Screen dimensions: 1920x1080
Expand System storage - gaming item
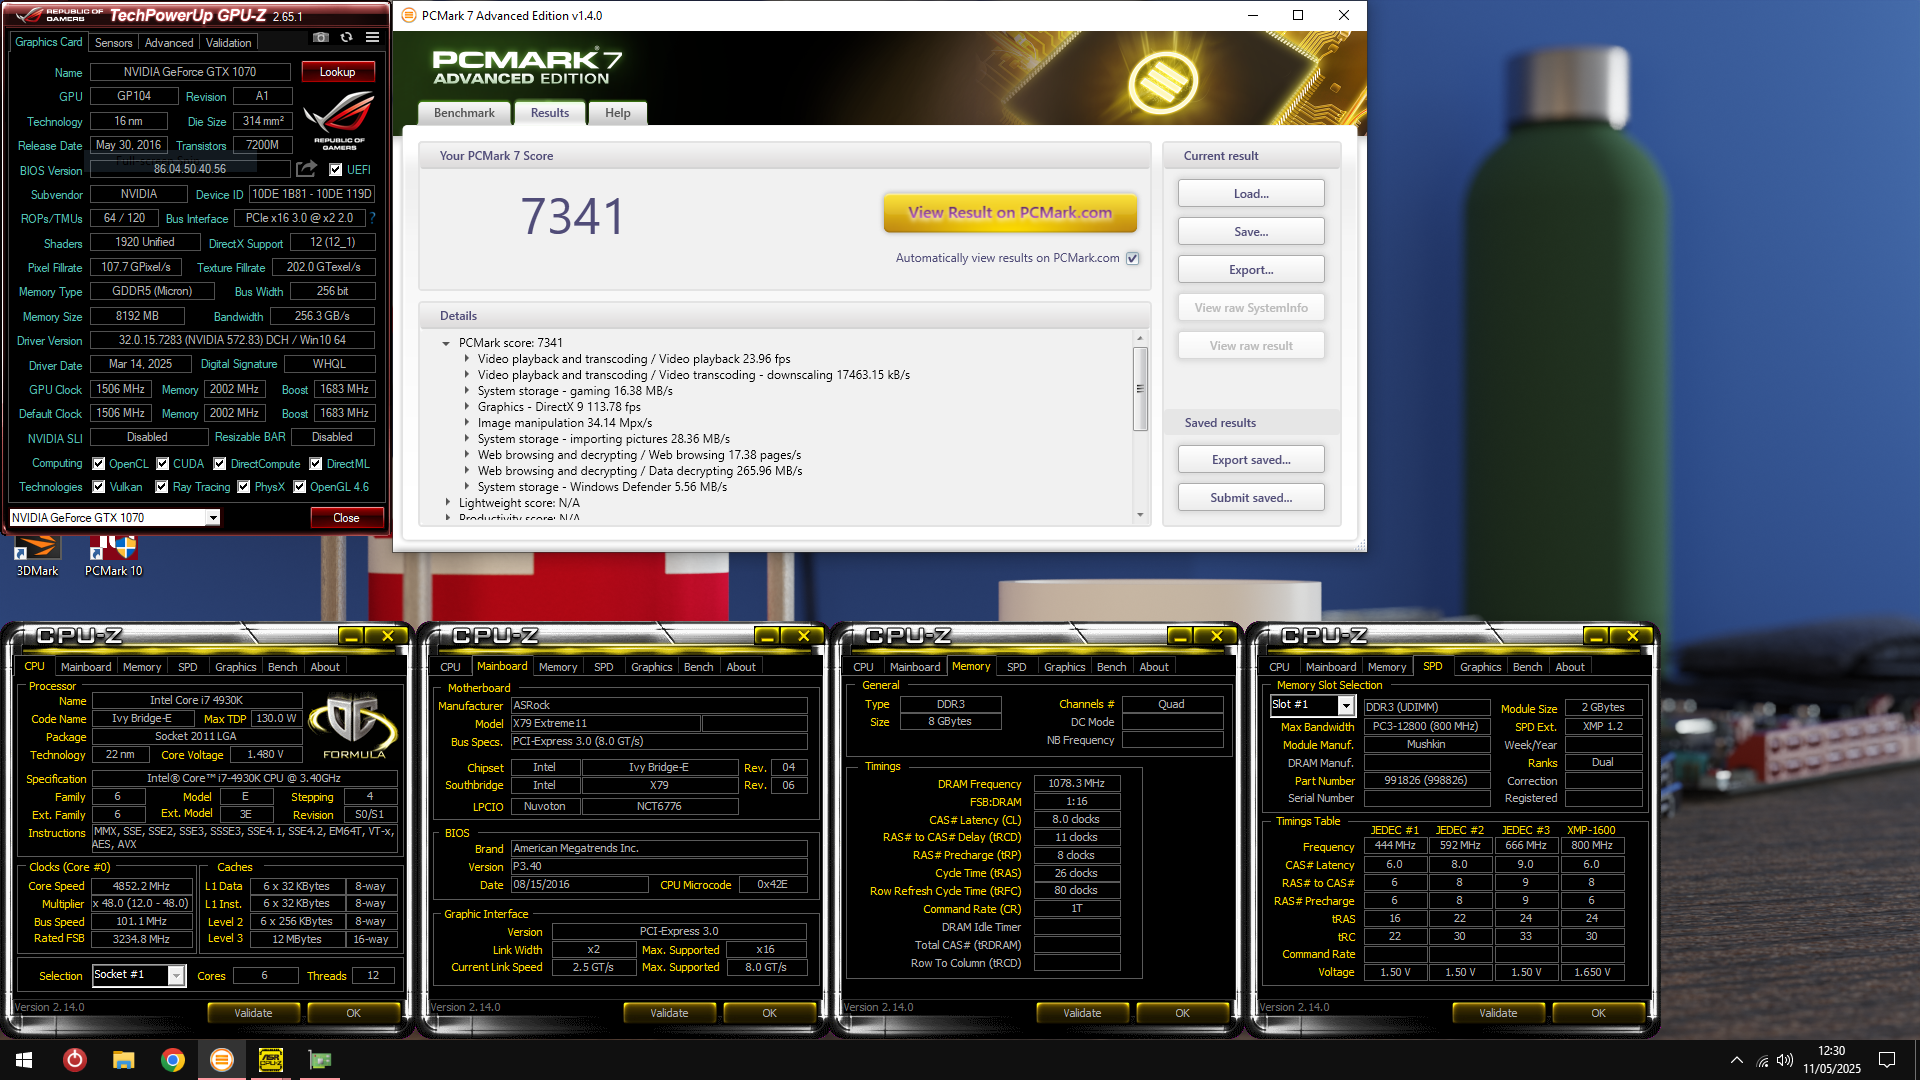pyautogui.click(x=466, y=391)
